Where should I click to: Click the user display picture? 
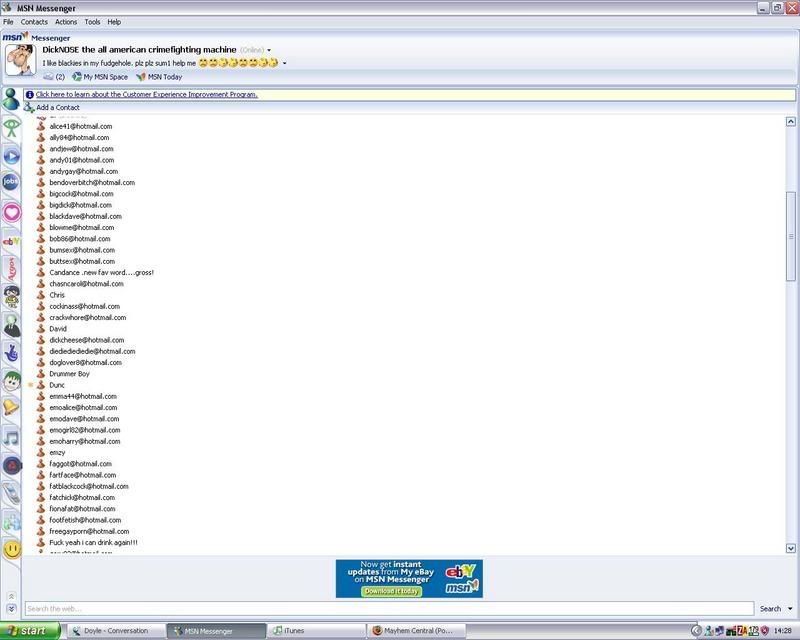20,59
